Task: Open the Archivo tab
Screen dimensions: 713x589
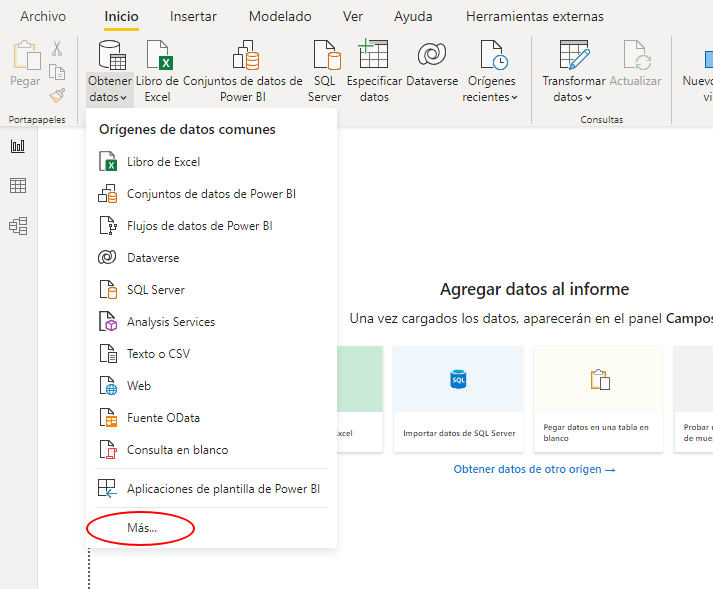Action: coord(43,16)
